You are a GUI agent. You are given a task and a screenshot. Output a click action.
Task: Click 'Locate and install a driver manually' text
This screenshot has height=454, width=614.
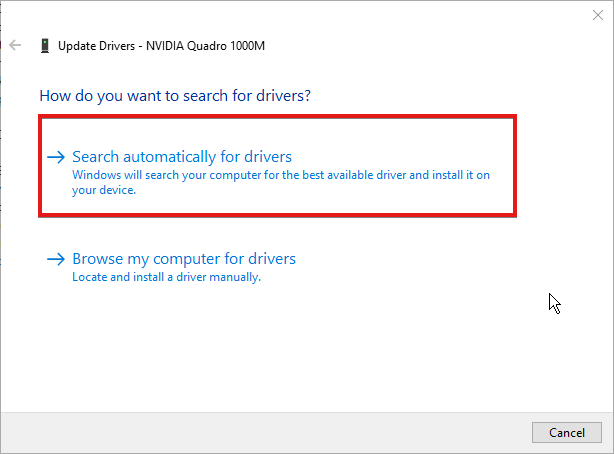point(166,277)
